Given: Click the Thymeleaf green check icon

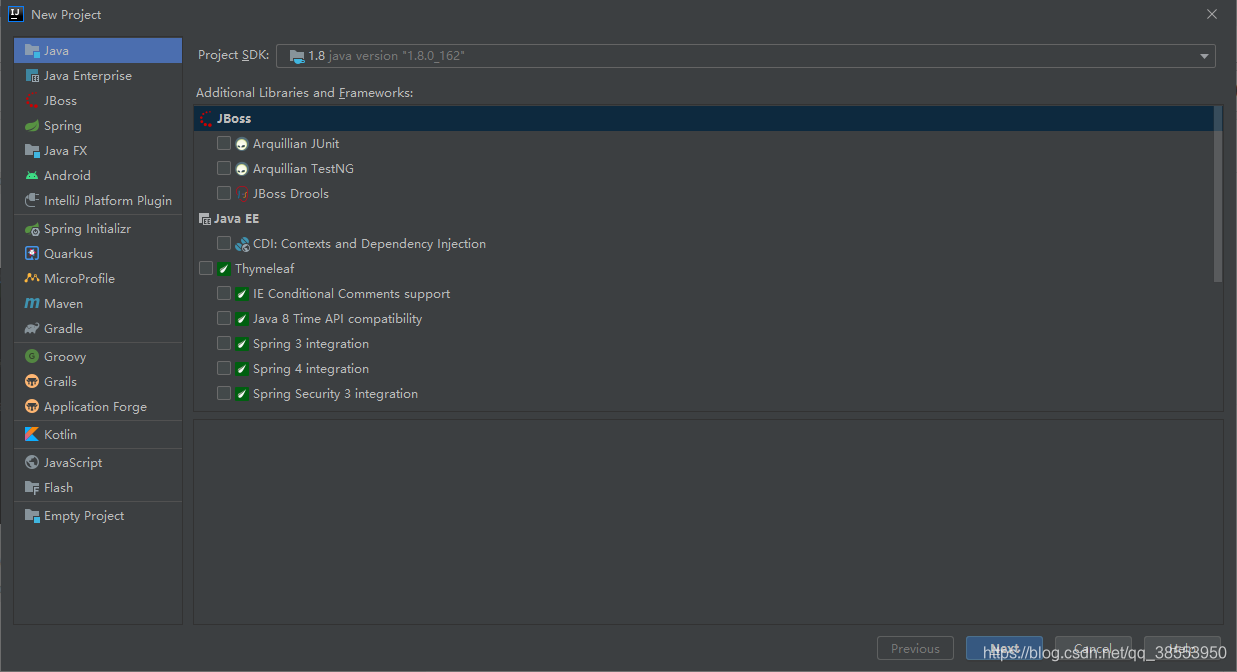Looking at the screenshot, I should click(x=224, y=269).
